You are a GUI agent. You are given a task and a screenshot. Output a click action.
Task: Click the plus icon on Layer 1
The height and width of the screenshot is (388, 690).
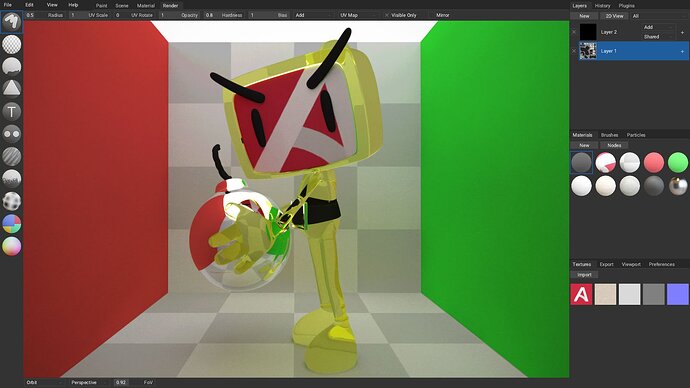click(x=683, y=51)
